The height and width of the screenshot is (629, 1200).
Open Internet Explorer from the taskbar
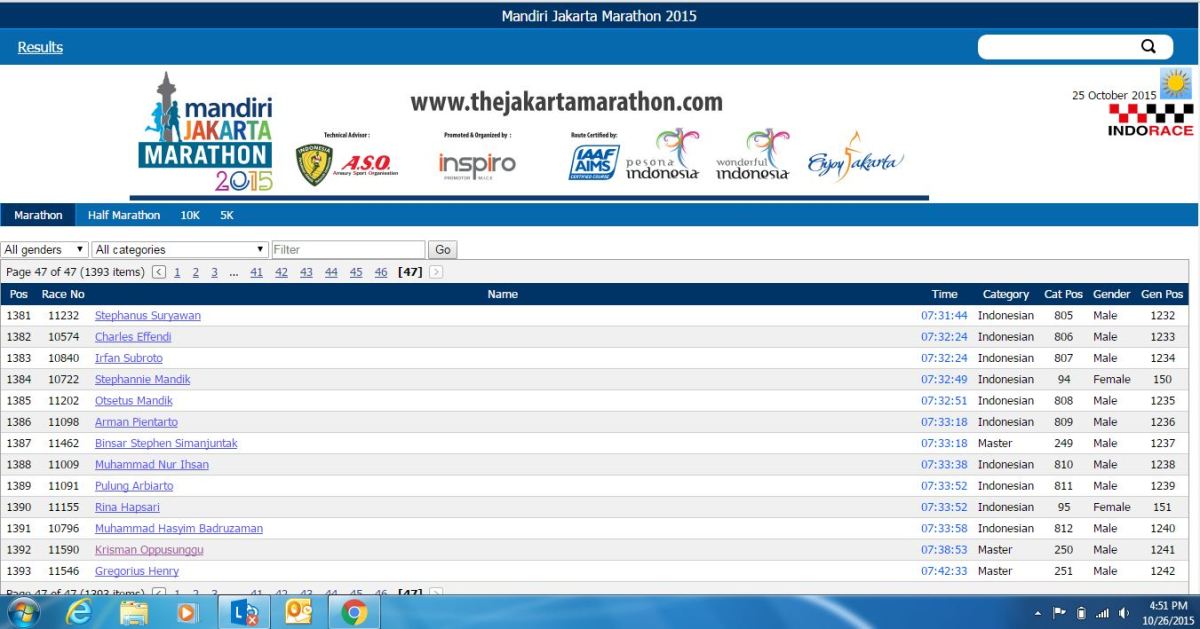pyautogui.click(x=78, y=612)
